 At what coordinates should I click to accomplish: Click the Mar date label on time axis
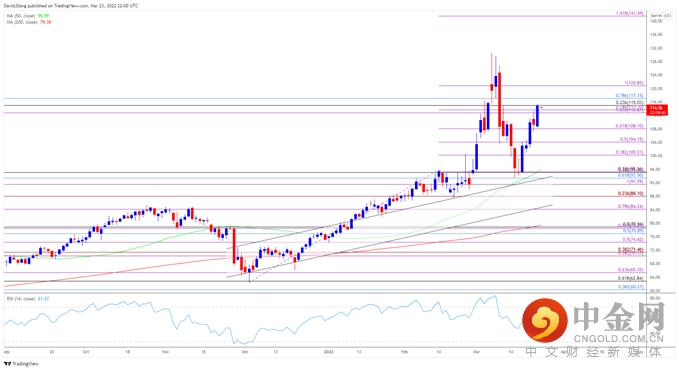[476, 352]
